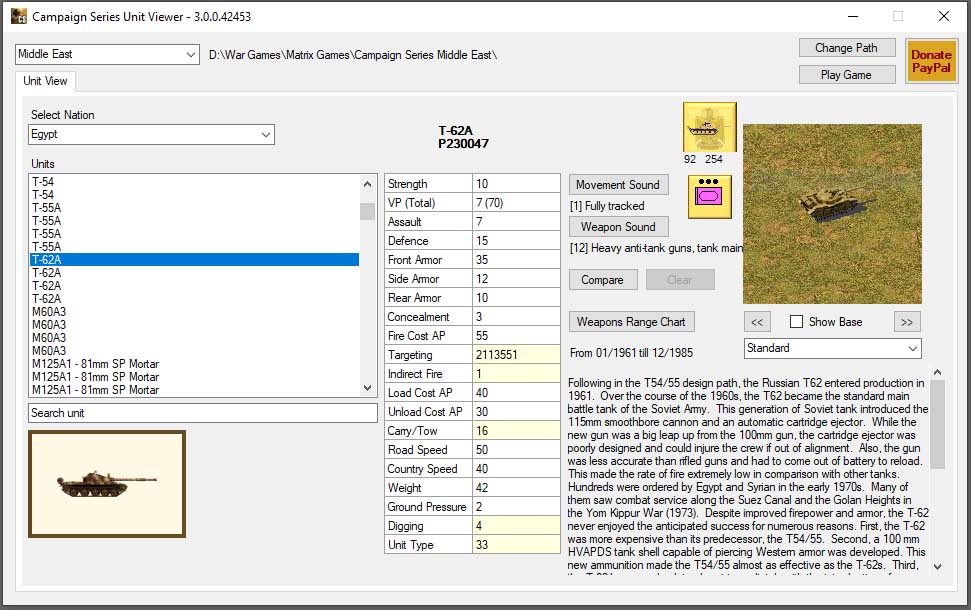Image resolution: width=971 pixels, height=610 pixels.
Task: Click the yellow NATO armor symbol icon
Action: [710, 196]
